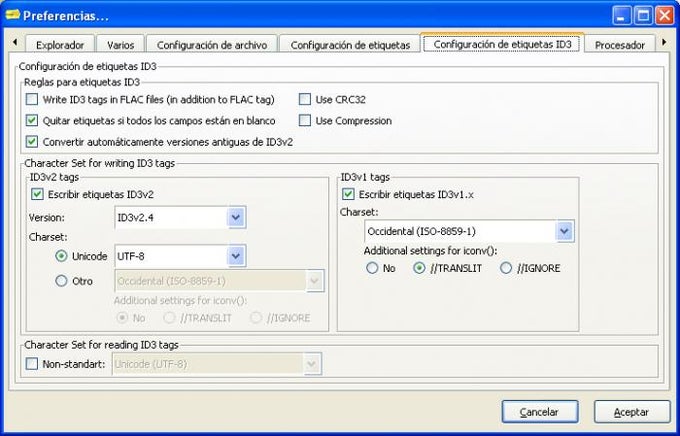
Task: Open the ID3v1 Occidental (ISO-8859-1) charset dropdown
Action: click(469, 231)
